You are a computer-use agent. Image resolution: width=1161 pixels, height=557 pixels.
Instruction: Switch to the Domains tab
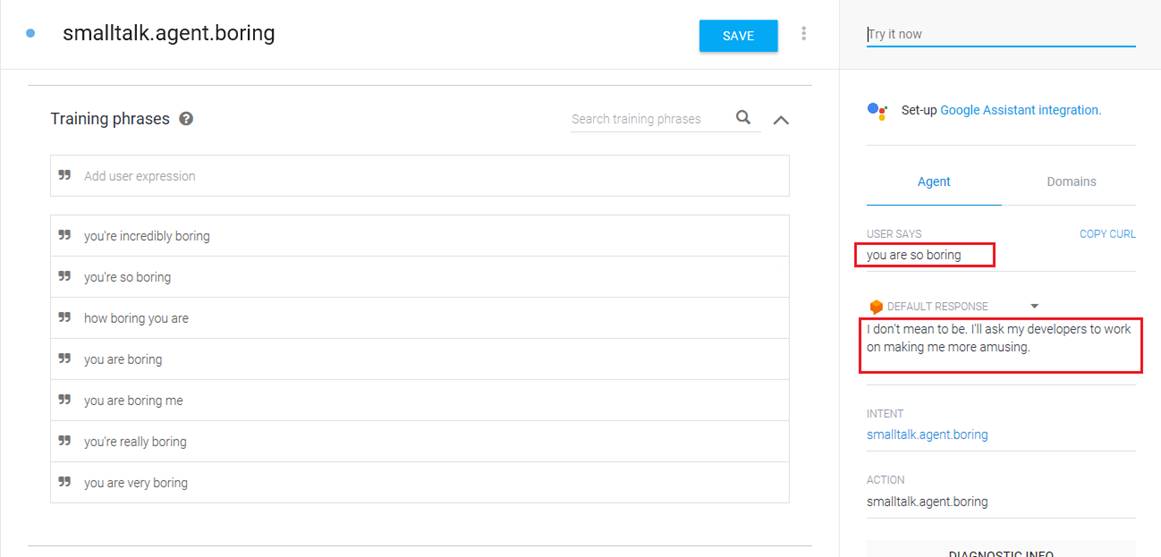1071,182
